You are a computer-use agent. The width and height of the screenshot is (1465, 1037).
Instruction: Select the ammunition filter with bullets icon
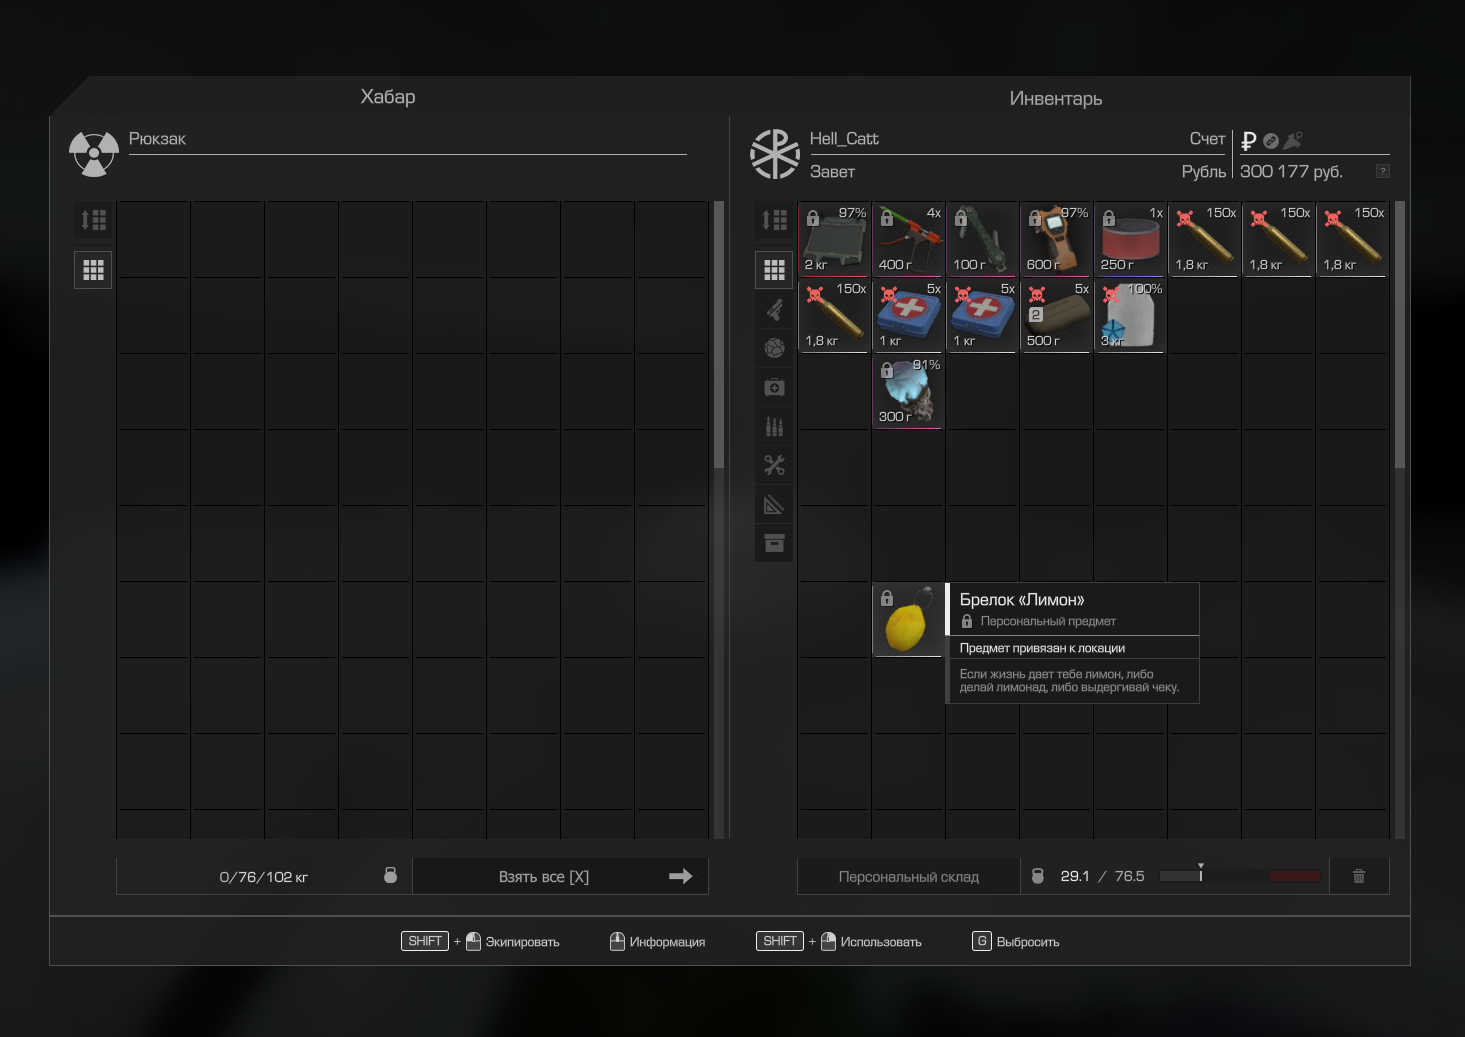[774, 426]
